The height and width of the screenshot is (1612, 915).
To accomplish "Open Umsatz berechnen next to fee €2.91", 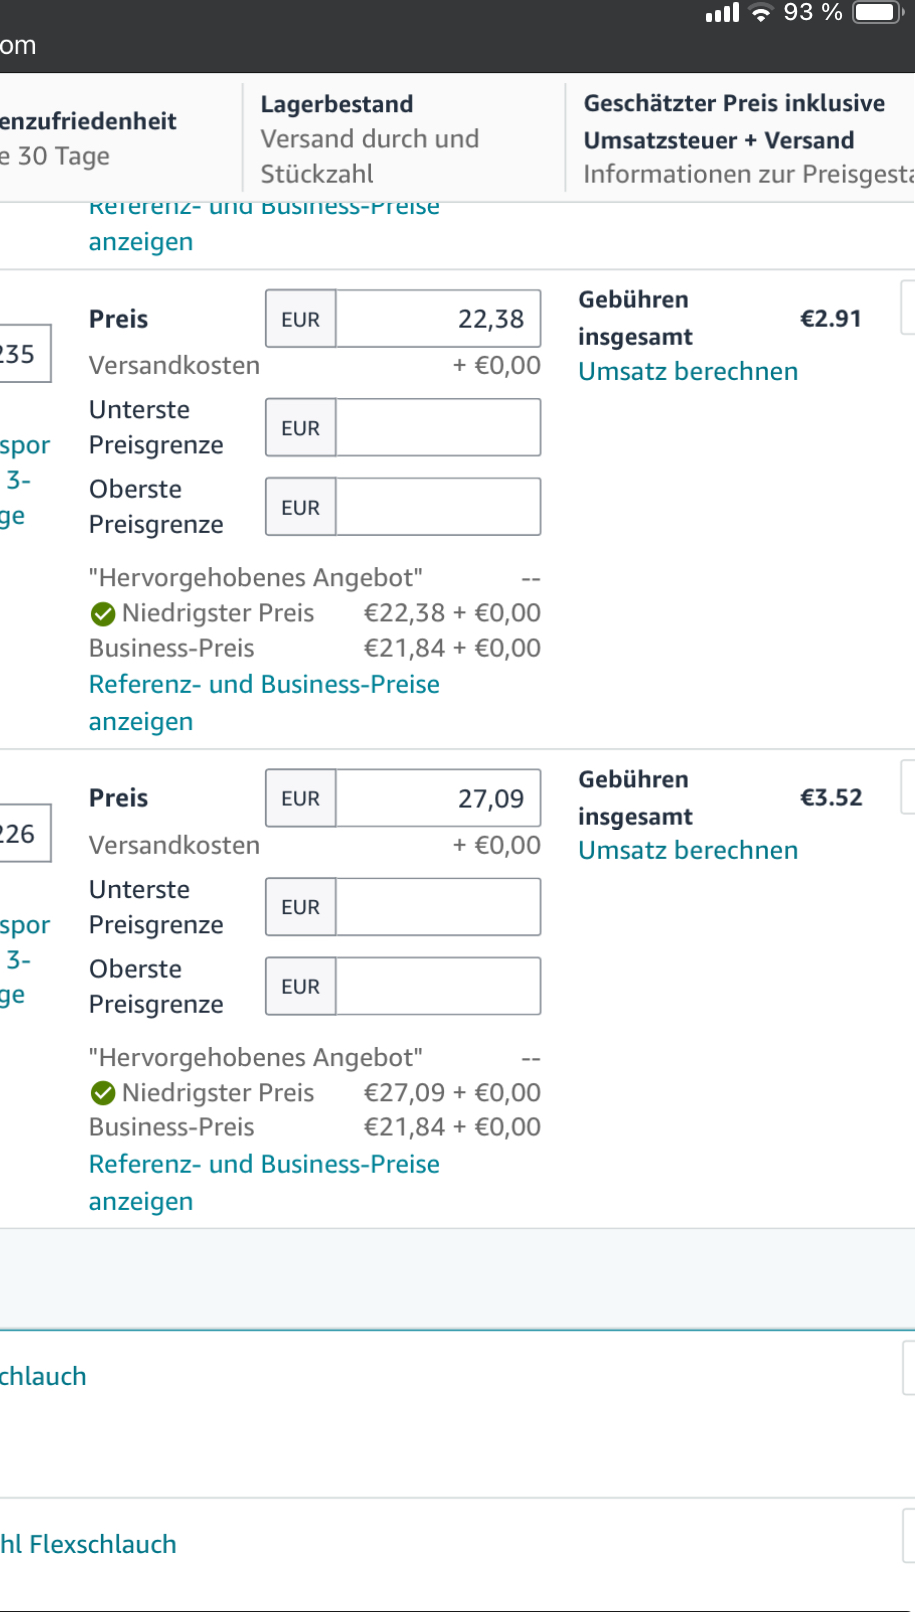I will (688, 372).
